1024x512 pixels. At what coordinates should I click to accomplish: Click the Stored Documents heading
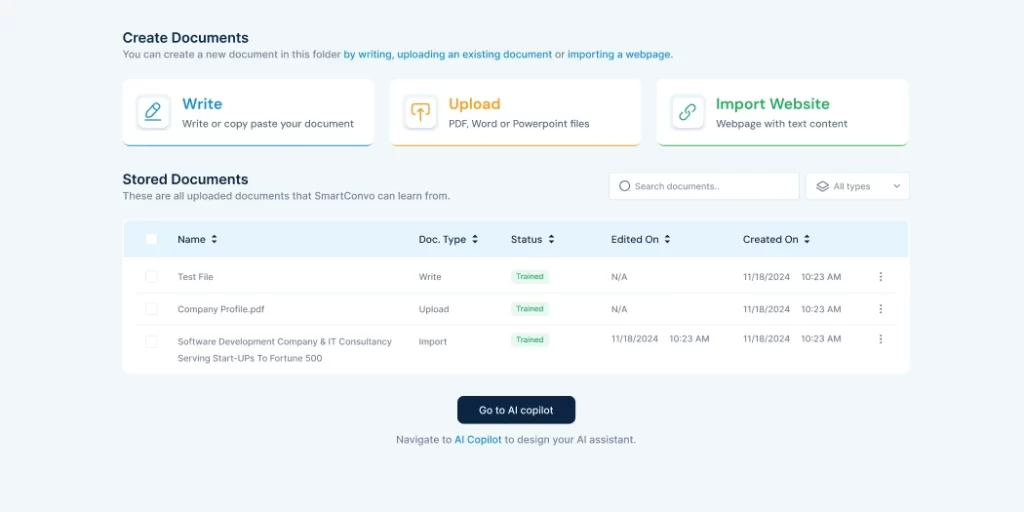(185, 179)
